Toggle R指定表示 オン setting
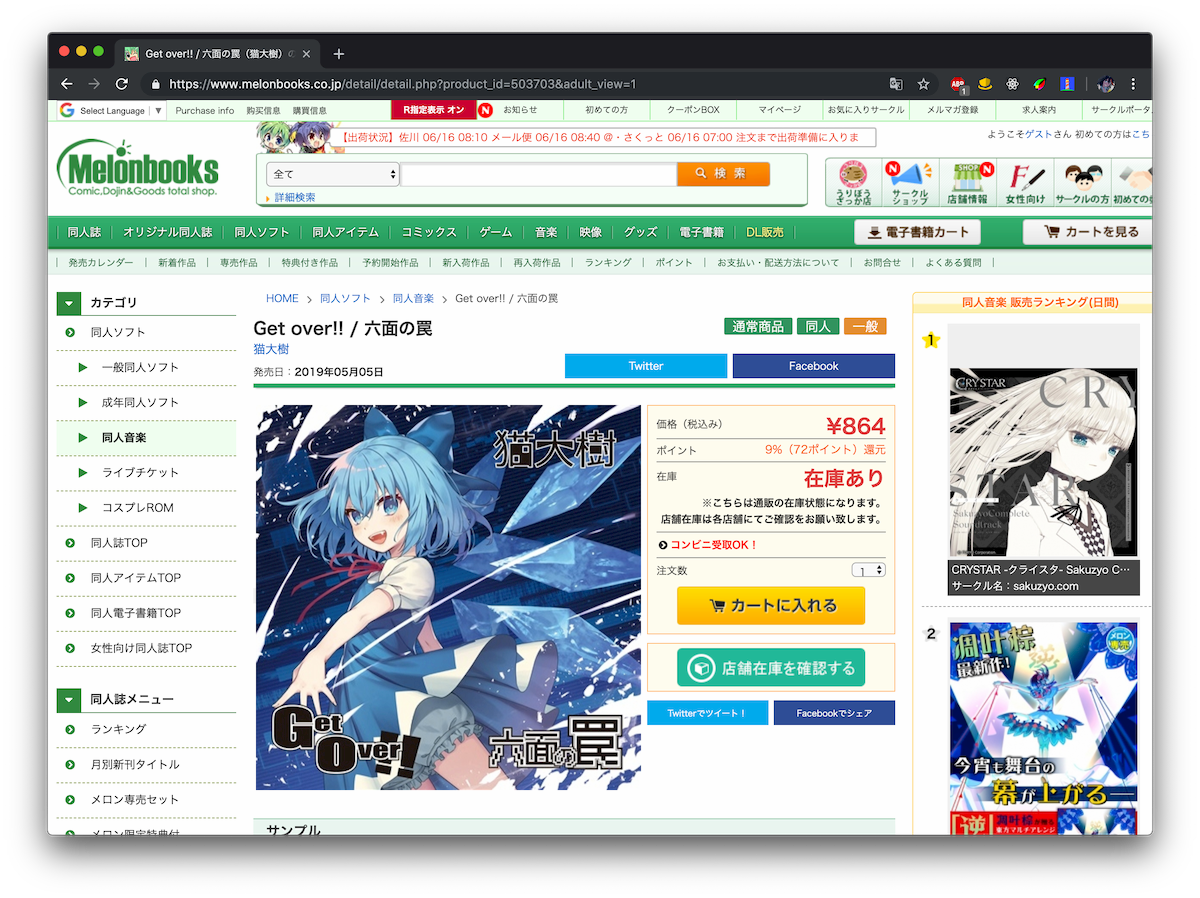This screenshot has width=1200, height=898. click(433, 110)
